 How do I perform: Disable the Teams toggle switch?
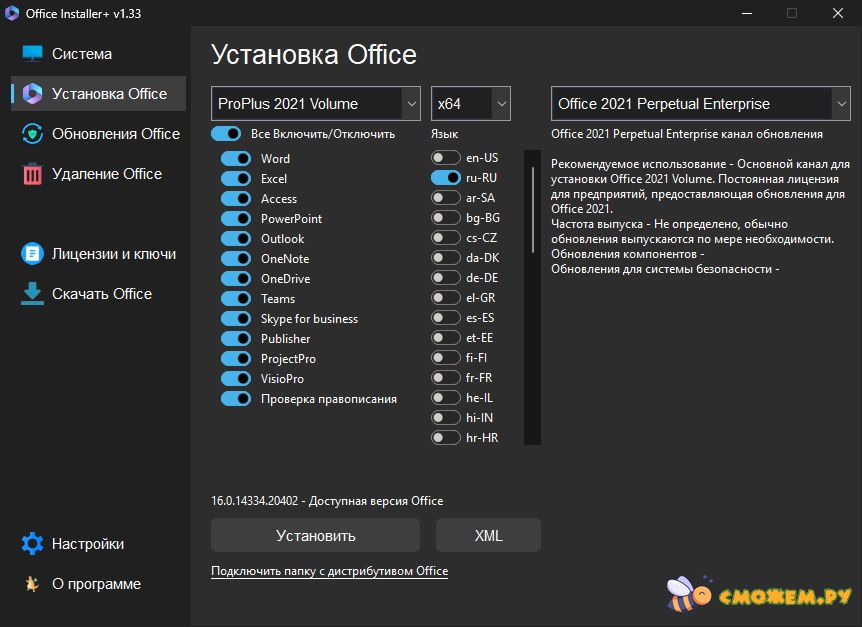[236, 299]
